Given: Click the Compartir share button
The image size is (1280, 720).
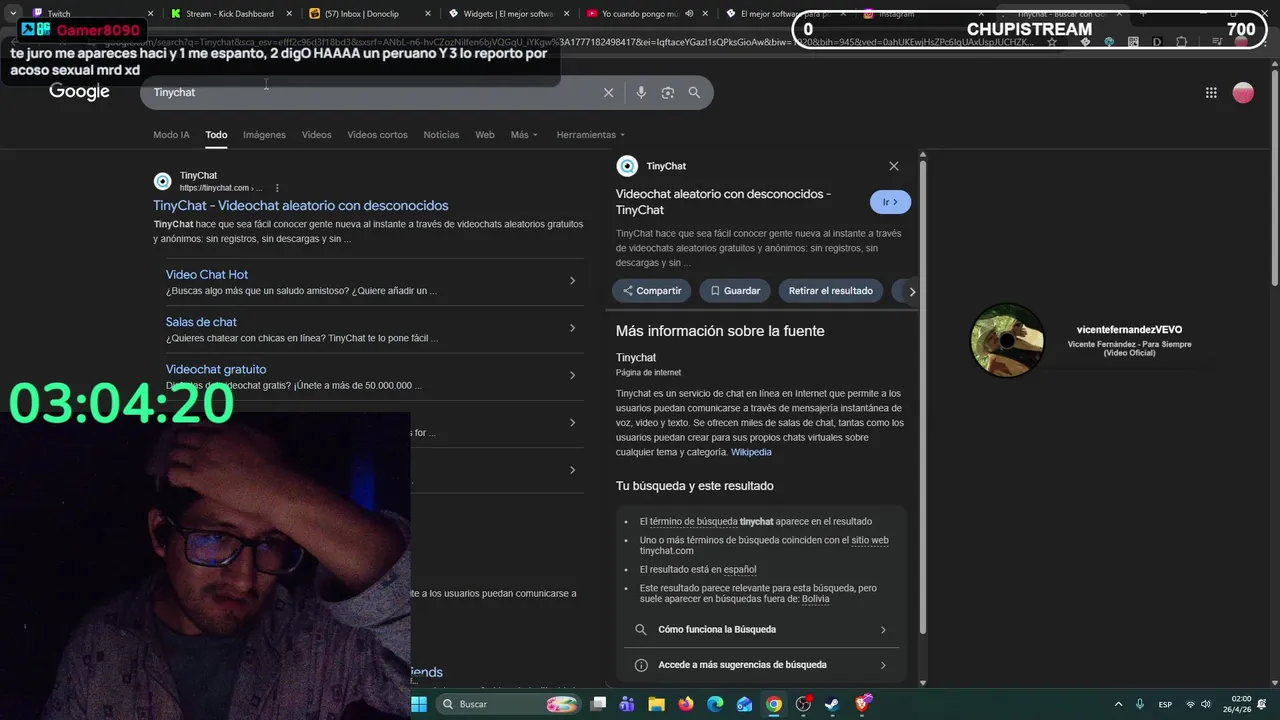Looking at the screenshot, I should [x=651, y=291].
